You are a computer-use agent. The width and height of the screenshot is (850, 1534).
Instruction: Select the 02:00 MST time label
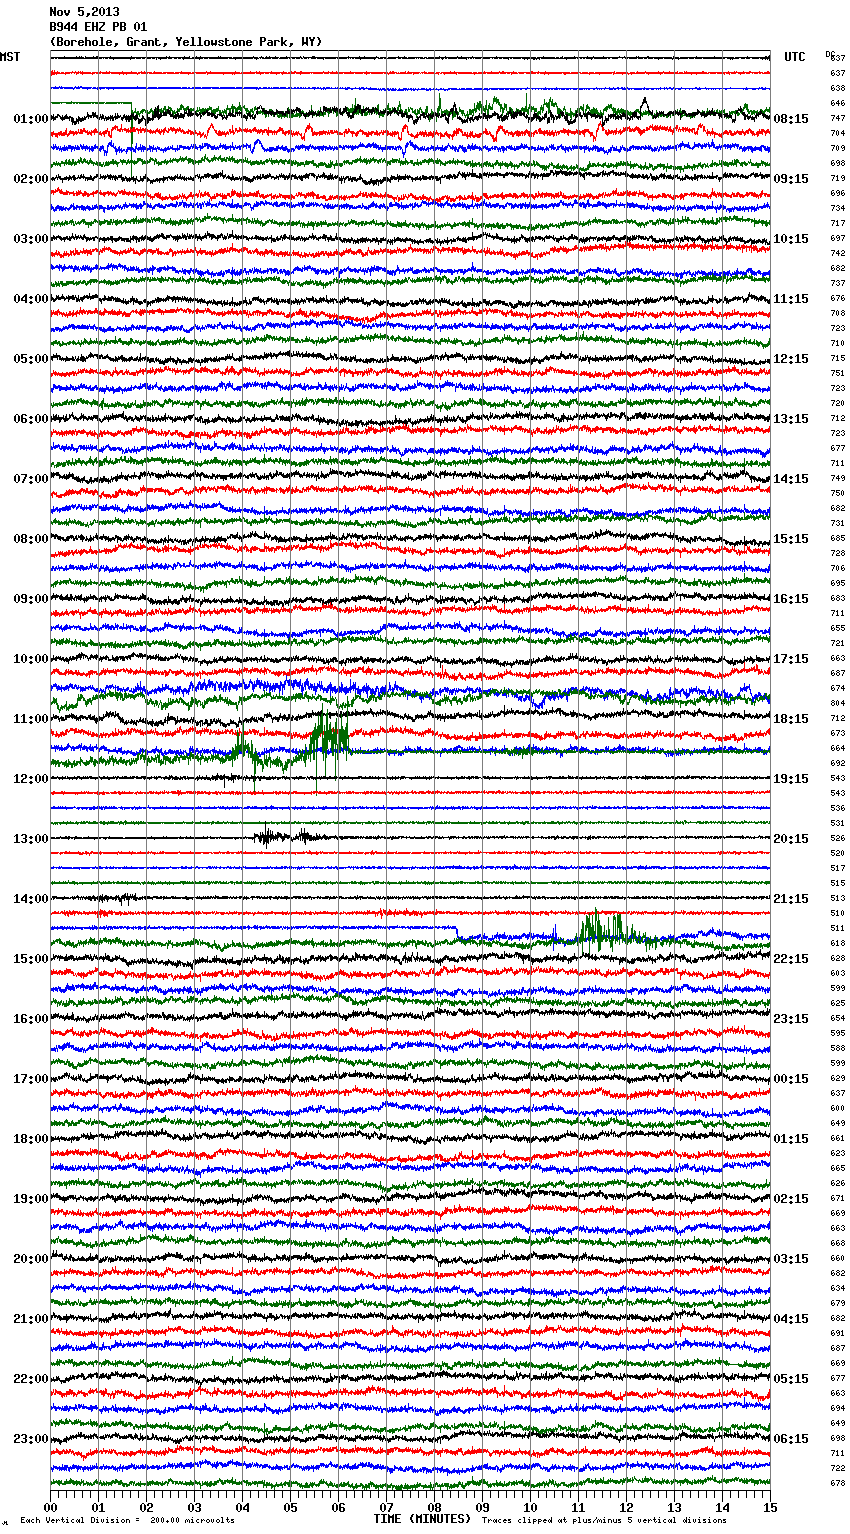30,179
